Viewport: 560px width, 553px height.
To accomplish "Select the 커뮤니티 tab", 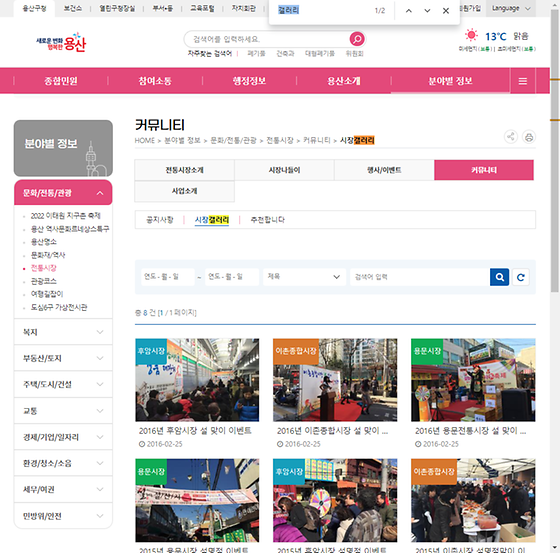I will [x=484, y=170].
